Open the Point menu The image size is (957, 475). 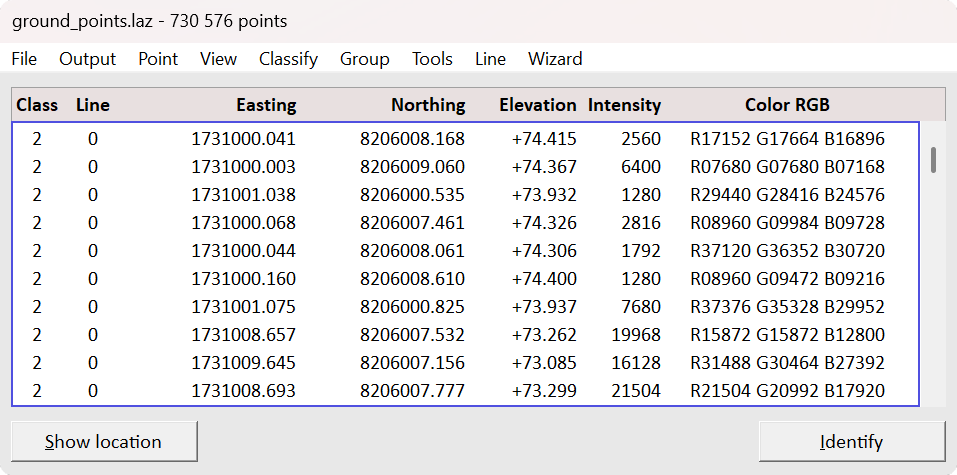(158, 59)
